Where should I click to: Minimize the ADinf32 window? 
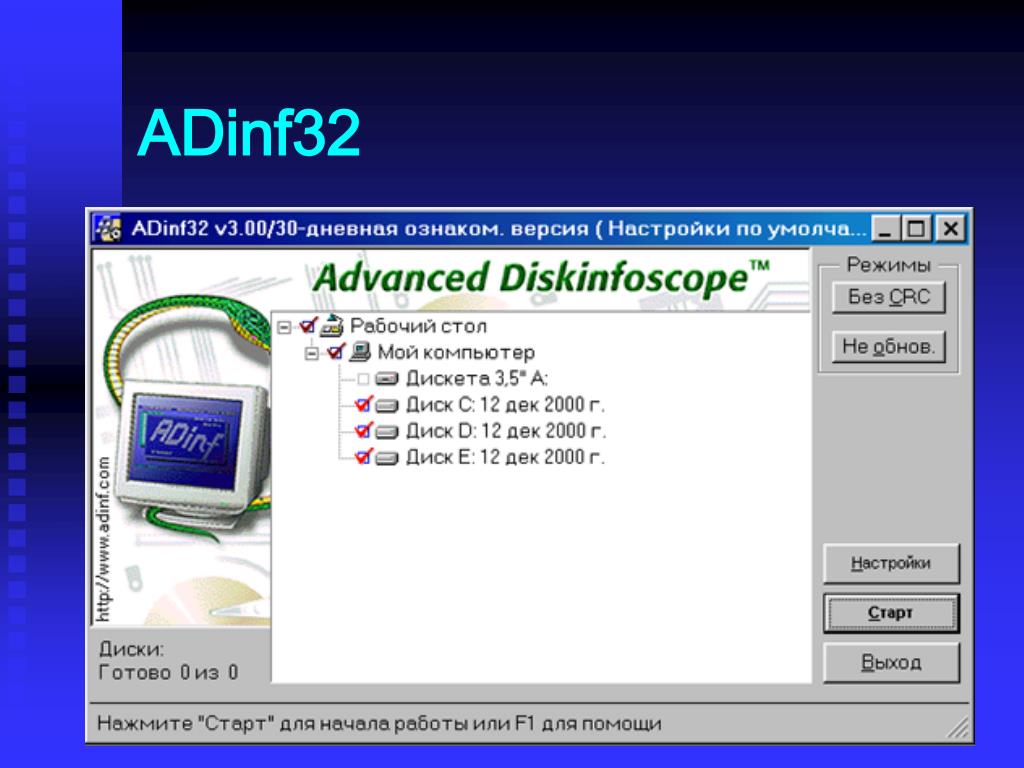(x=885, y=229)
